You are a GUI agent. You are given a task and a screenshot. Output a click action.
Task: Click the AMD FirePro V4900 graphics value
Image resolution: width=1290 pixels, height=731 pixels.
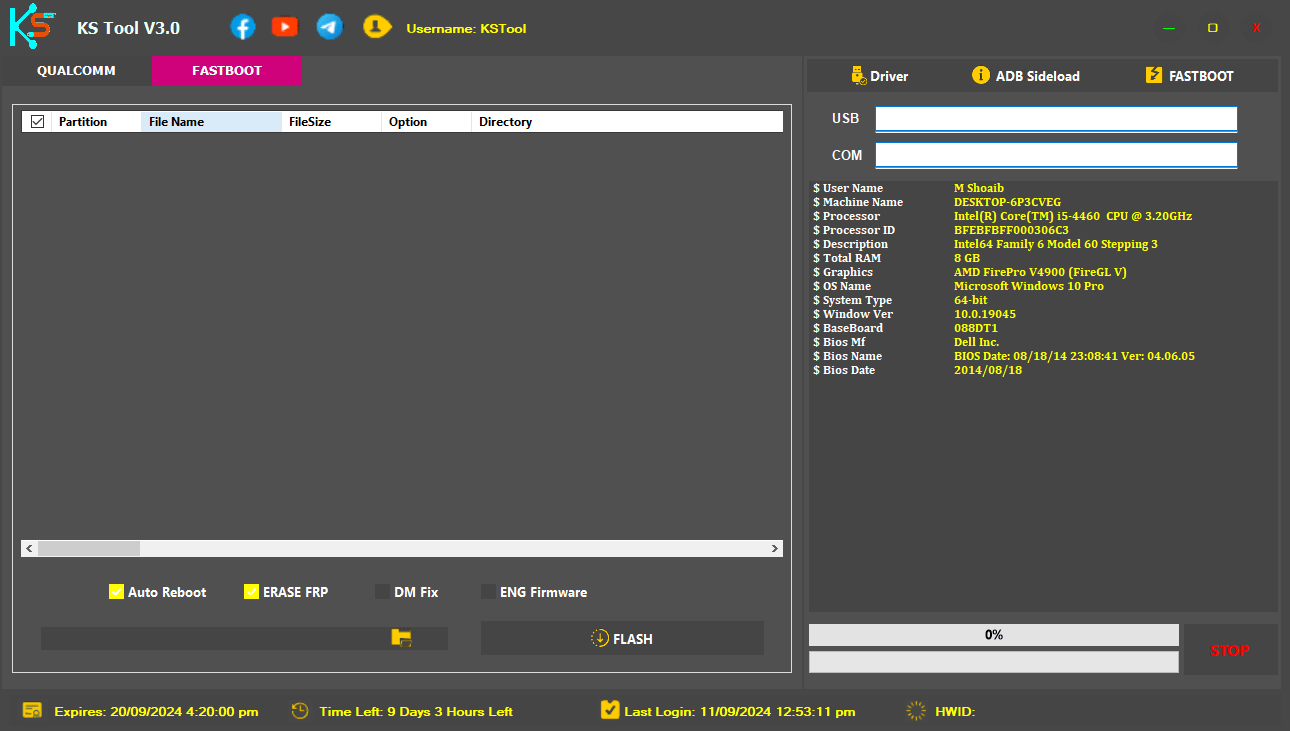1040,272
